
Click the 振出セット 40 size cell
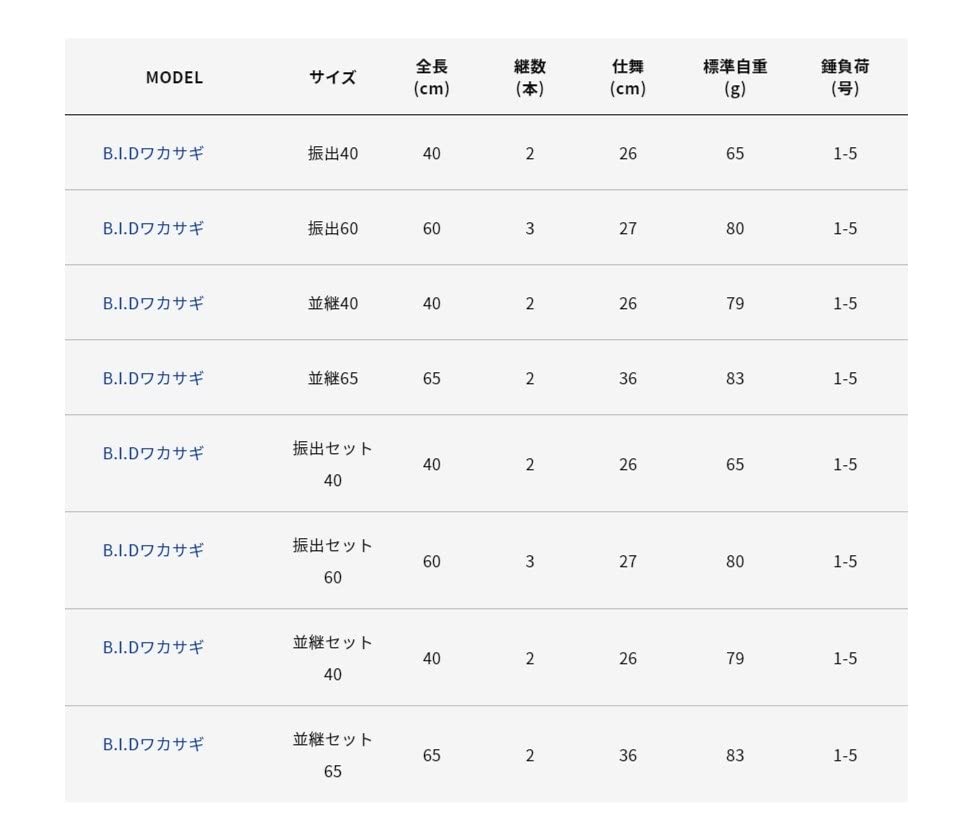pos(332,464)
